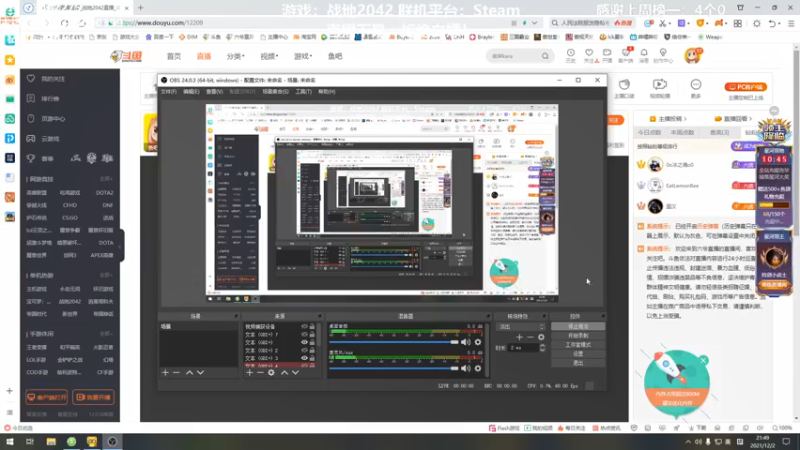
Task: Open desktop audio settings gear in mixer
Action: pyautogui.click(x=478, y=342)
